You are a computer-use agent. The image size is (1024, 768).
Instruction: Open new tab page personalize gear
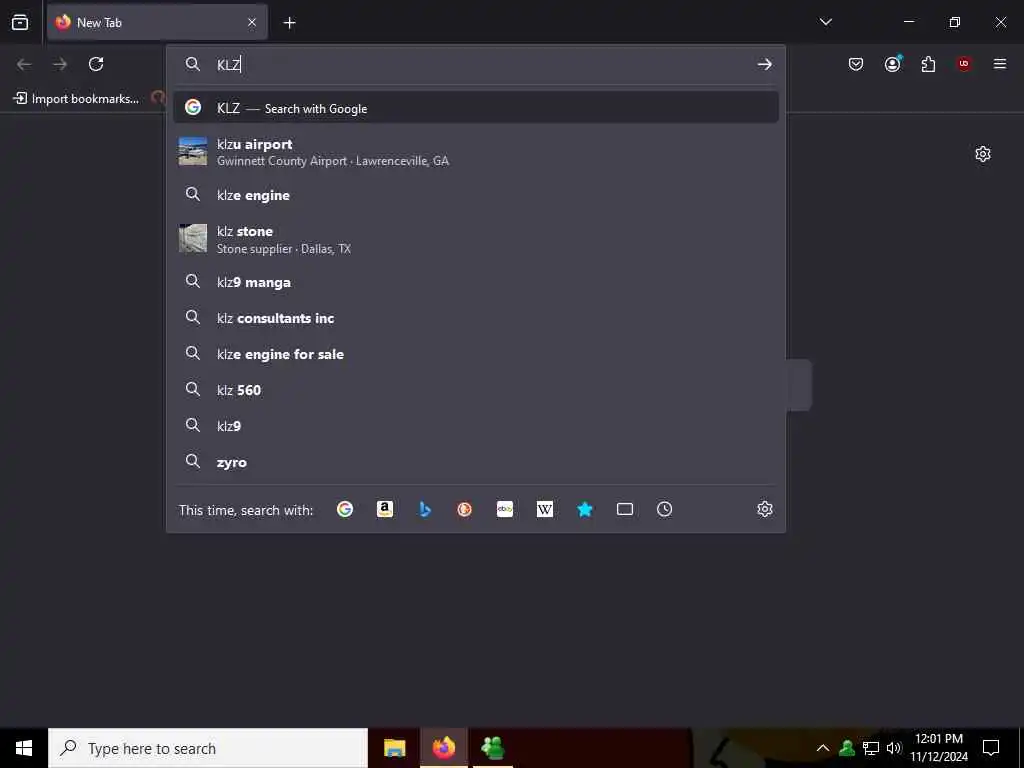[983, 154]
